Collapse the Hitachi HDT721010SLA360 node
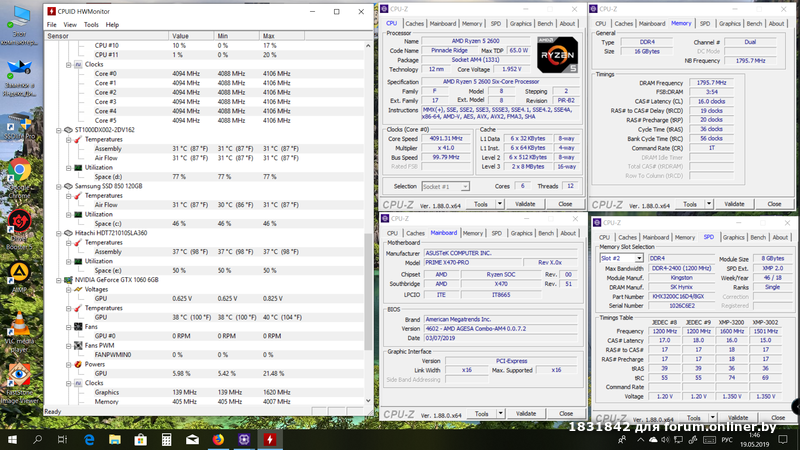 (x=59, y=233)
